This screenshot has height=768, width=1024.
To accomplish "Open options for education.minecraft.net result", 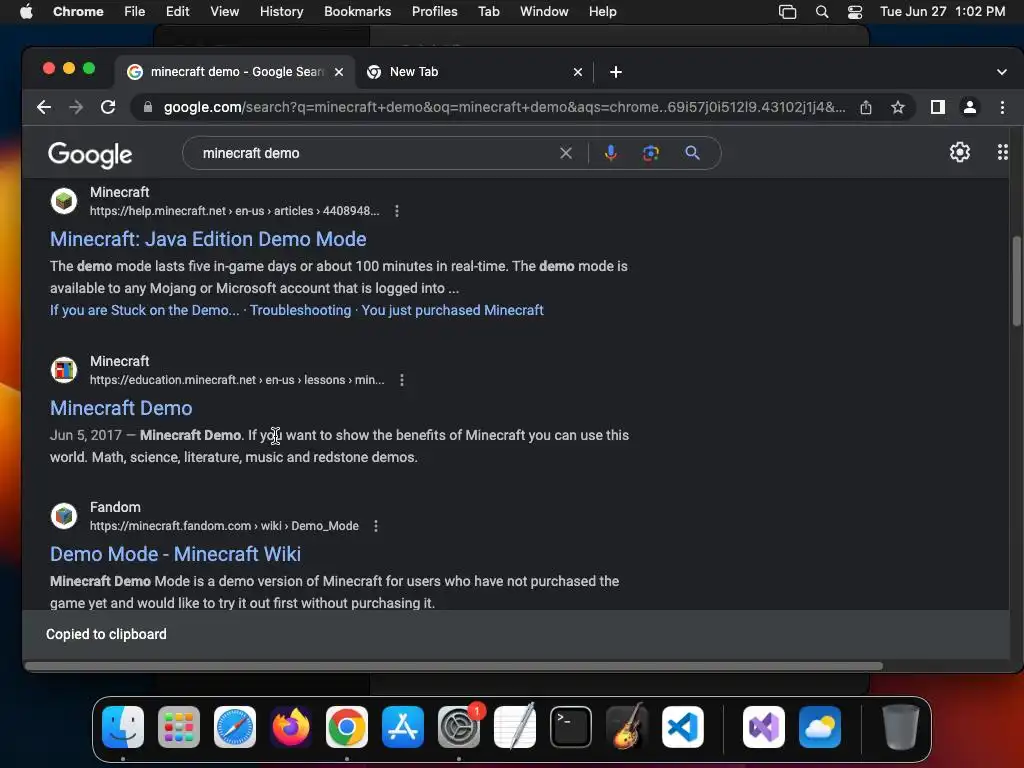I will click(402, 380).
